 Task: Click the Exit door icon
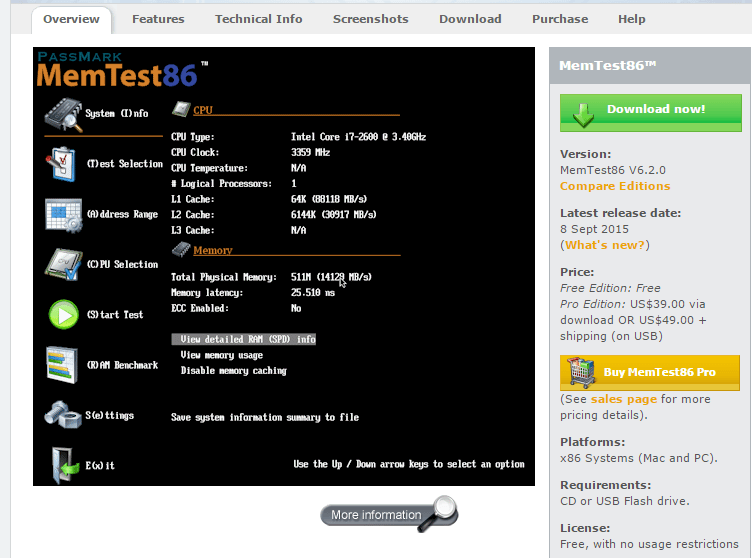click(x=65, y=464)
